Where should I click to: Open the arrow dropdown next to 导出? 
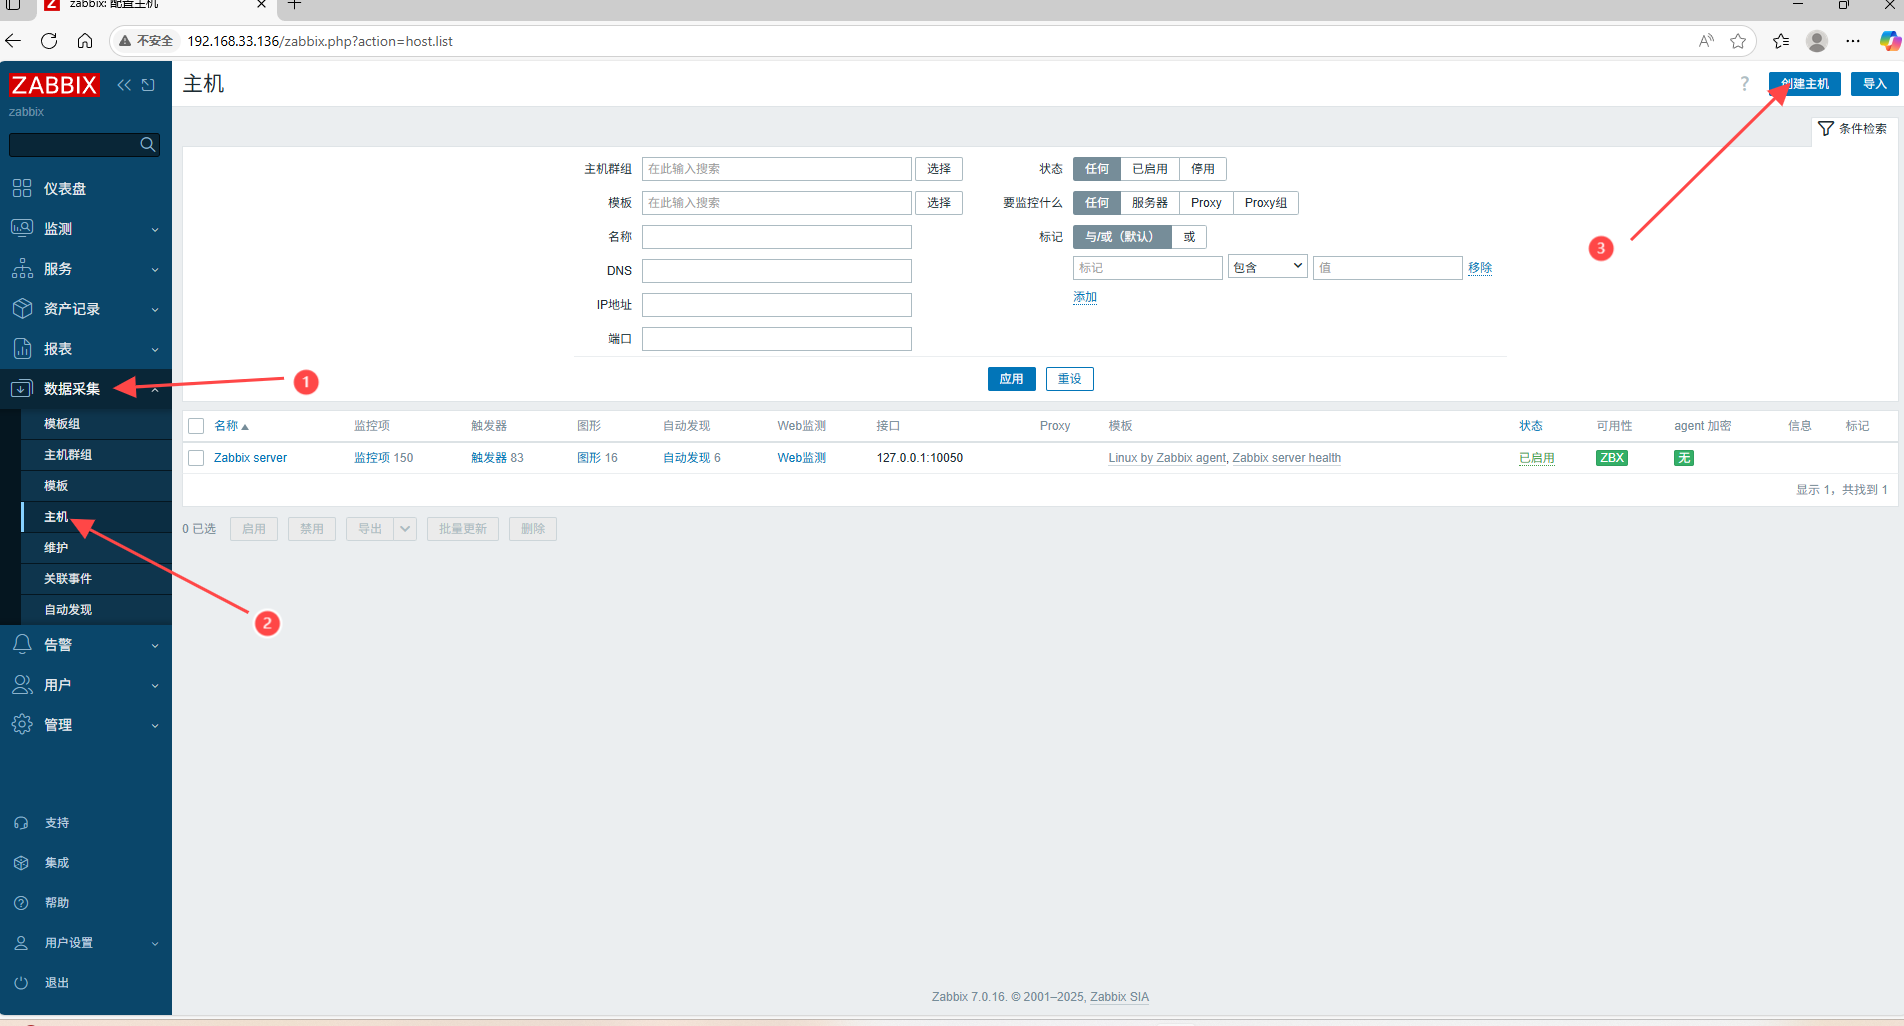coord(405,529)
